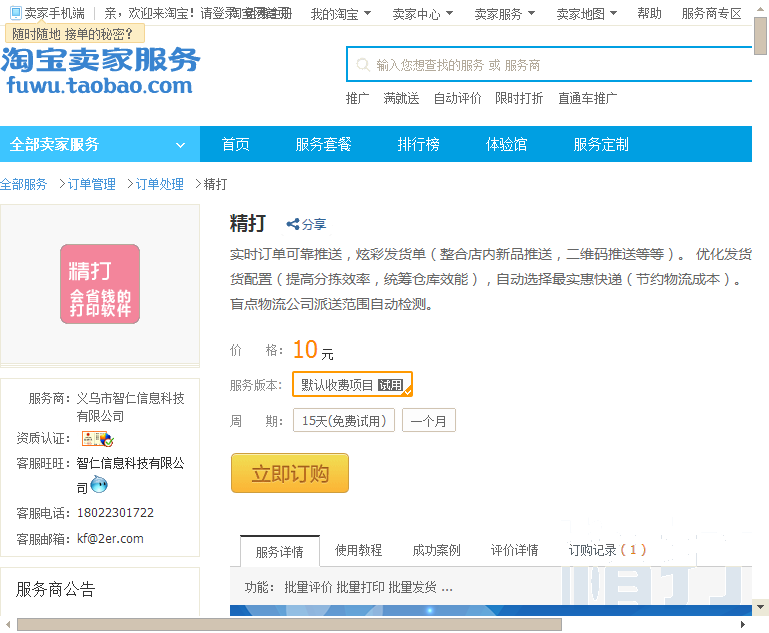Click the share icon next to 精打
This screenshot has width=769, height=633.
293,225
